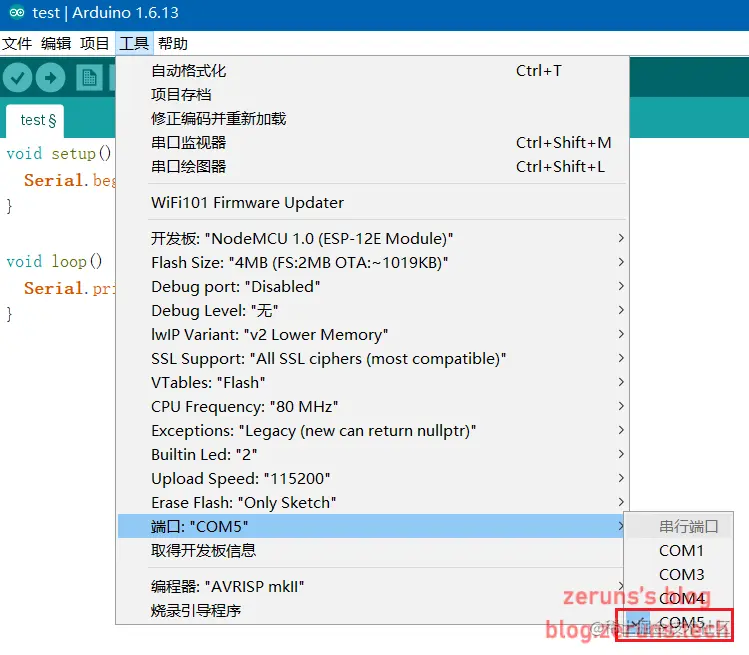
Task: Open the 编辑 menu
Action: [x=56, y=43]
